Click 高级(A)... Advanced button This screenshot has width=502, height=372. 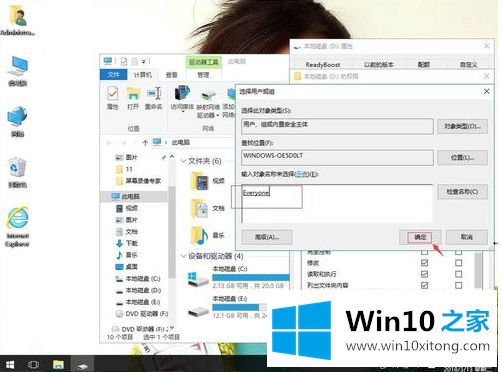pyautogui.click(x=267, y=237)
